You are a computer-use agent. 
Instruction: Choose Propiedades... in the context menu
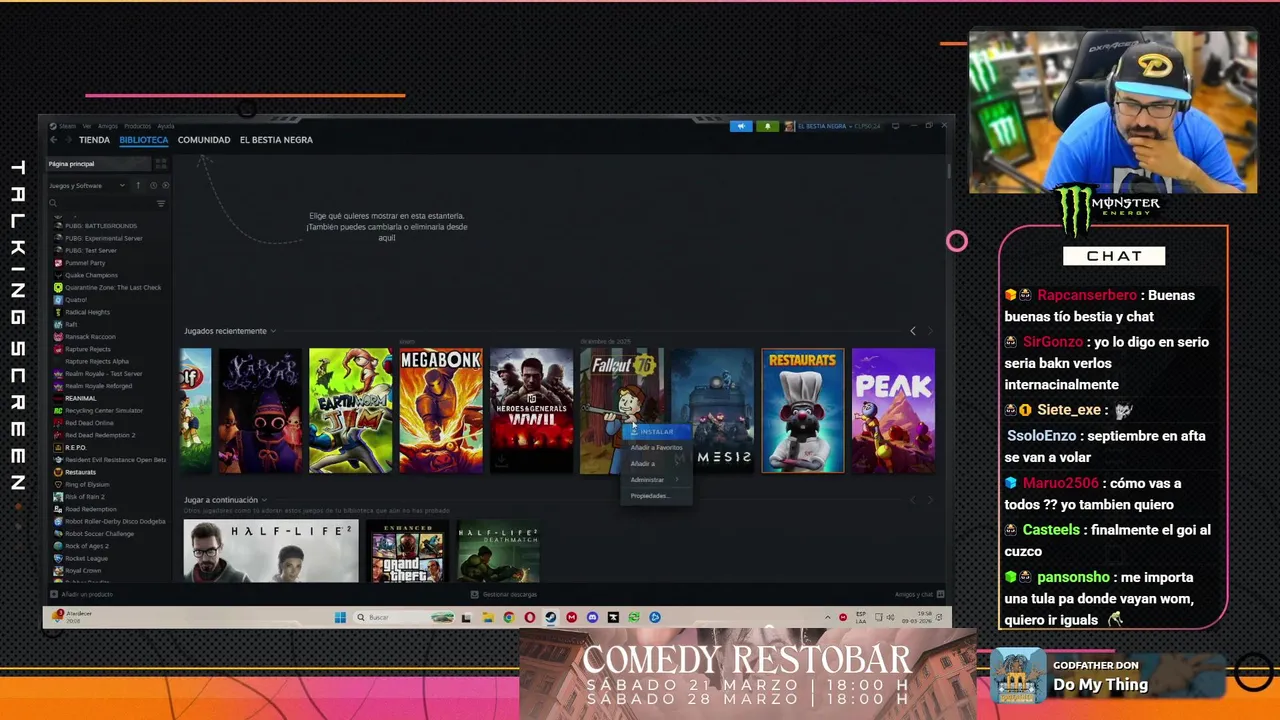(656, 496)
